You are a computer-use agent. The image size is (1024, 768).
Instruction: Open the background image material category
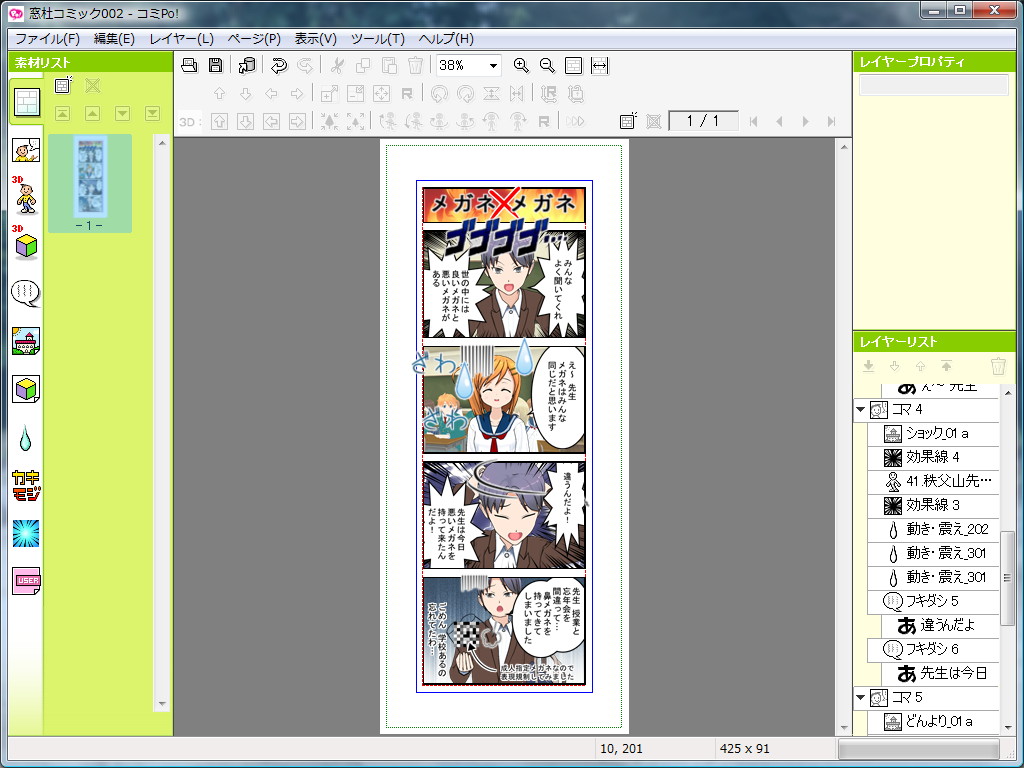point(26,341)
